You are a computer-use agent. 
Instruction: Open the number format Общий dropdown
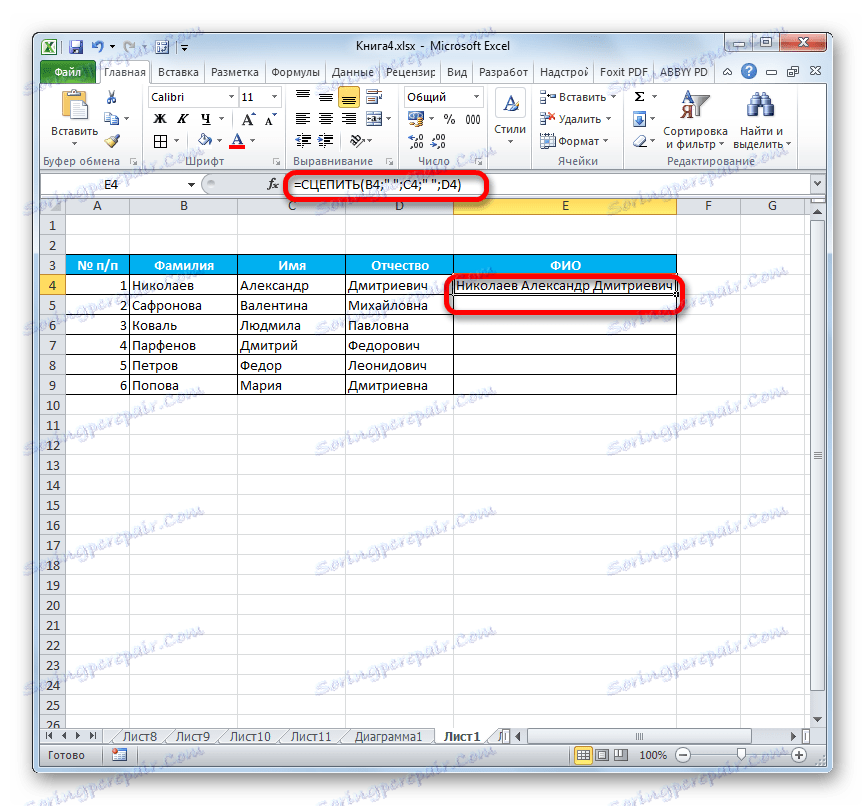pos(476,97)
